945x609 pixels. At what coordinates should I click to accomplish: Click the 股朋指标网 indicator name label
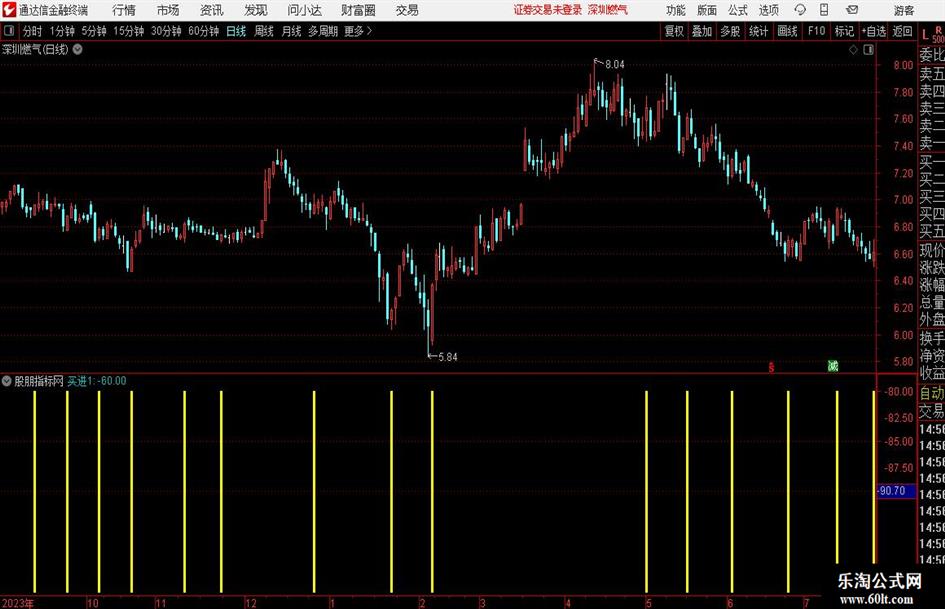point(39,381)
